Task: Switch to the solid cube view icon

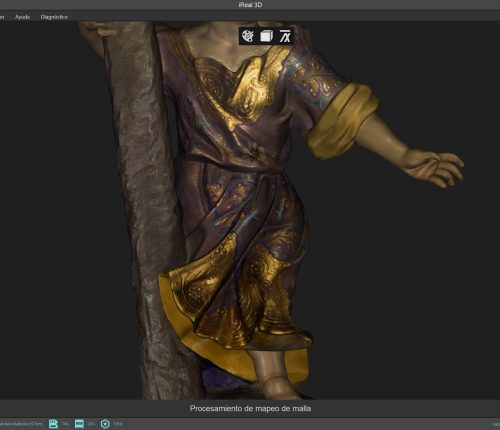Action: point(266,36)
